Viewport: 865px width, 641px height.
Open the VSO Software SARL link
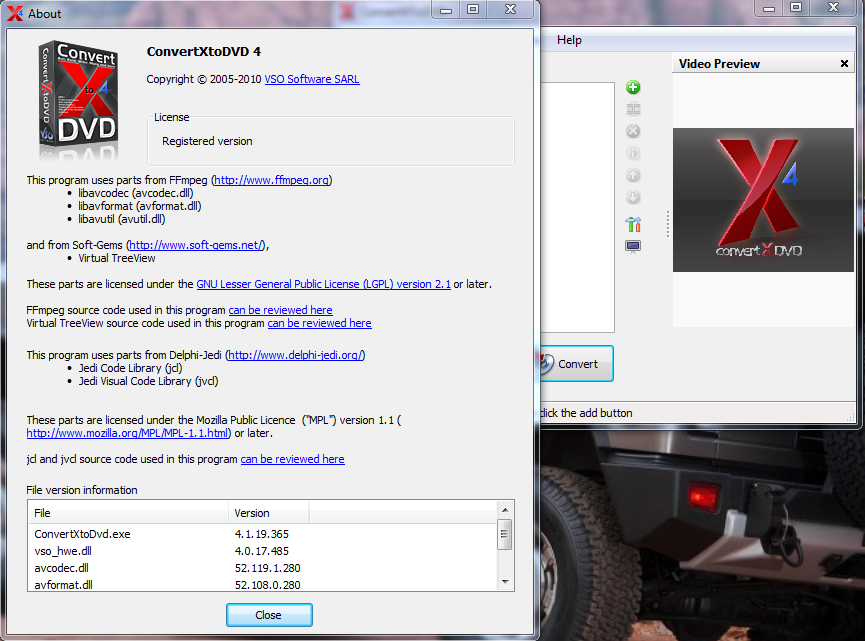tap(312, 79)
